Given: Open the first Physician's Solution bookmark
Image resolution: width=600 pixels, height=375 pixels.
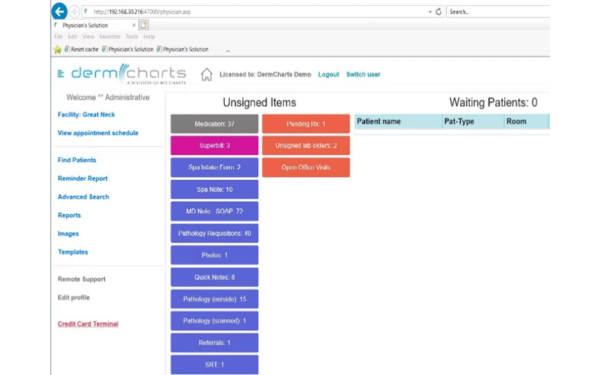Looking at the screenshot, I should 128,49.
